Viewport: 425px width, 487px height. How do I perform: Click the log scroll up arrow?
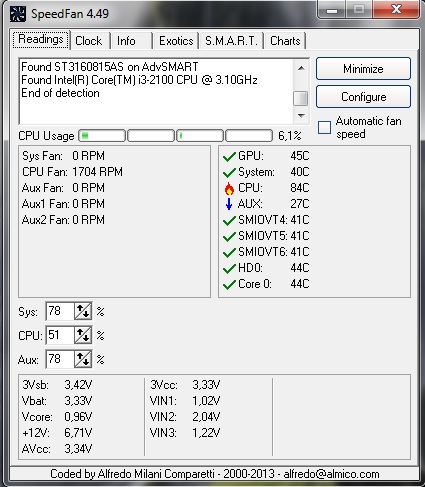[x=301, y=68]
